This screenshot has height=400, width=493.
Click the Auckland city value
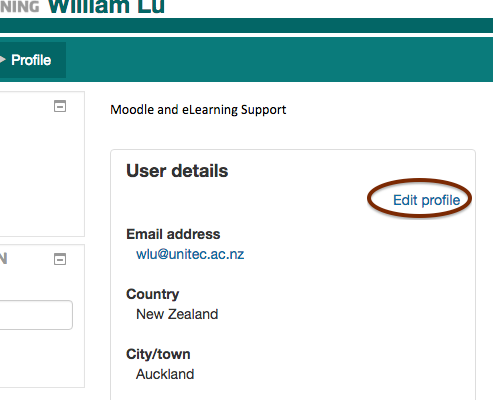165,374
